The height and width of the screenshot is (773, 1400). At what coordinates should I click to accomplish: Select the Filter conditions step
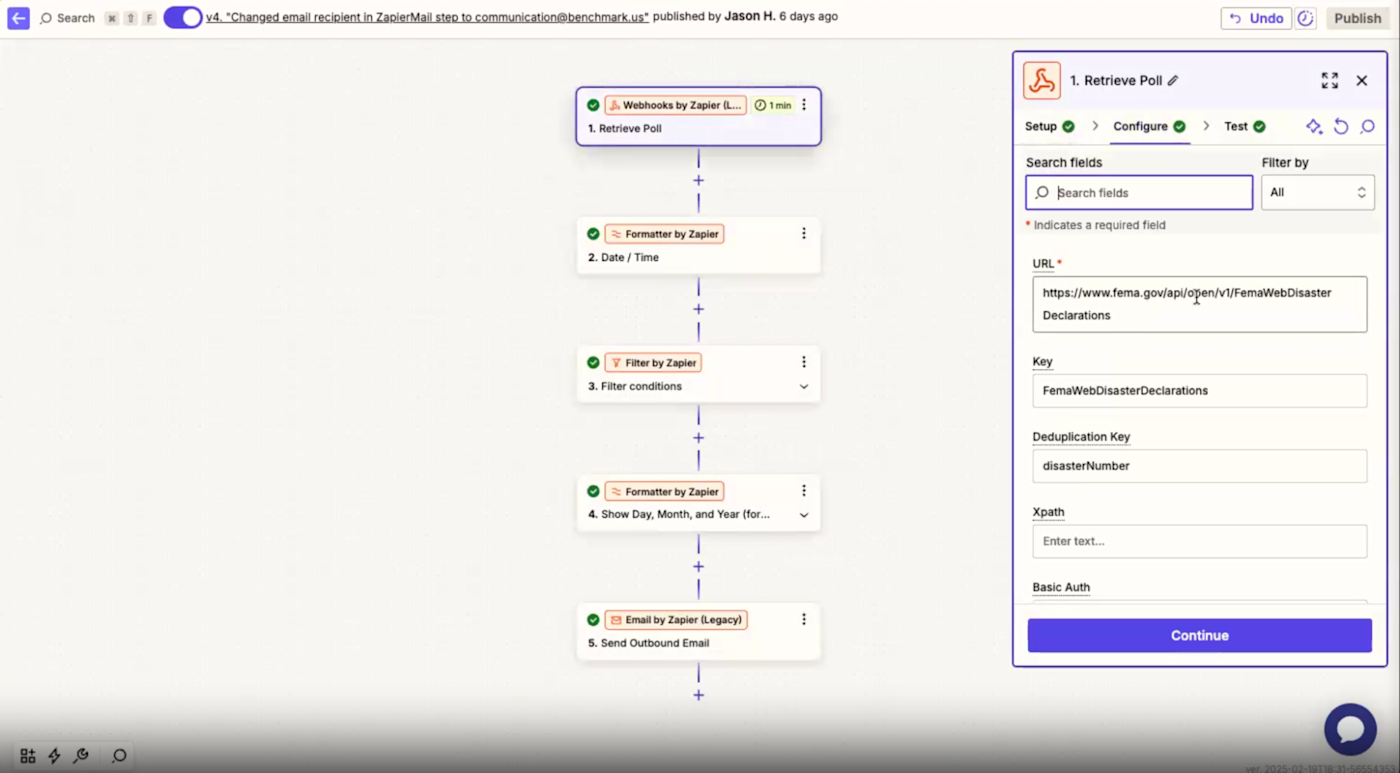tap(698, 374)
